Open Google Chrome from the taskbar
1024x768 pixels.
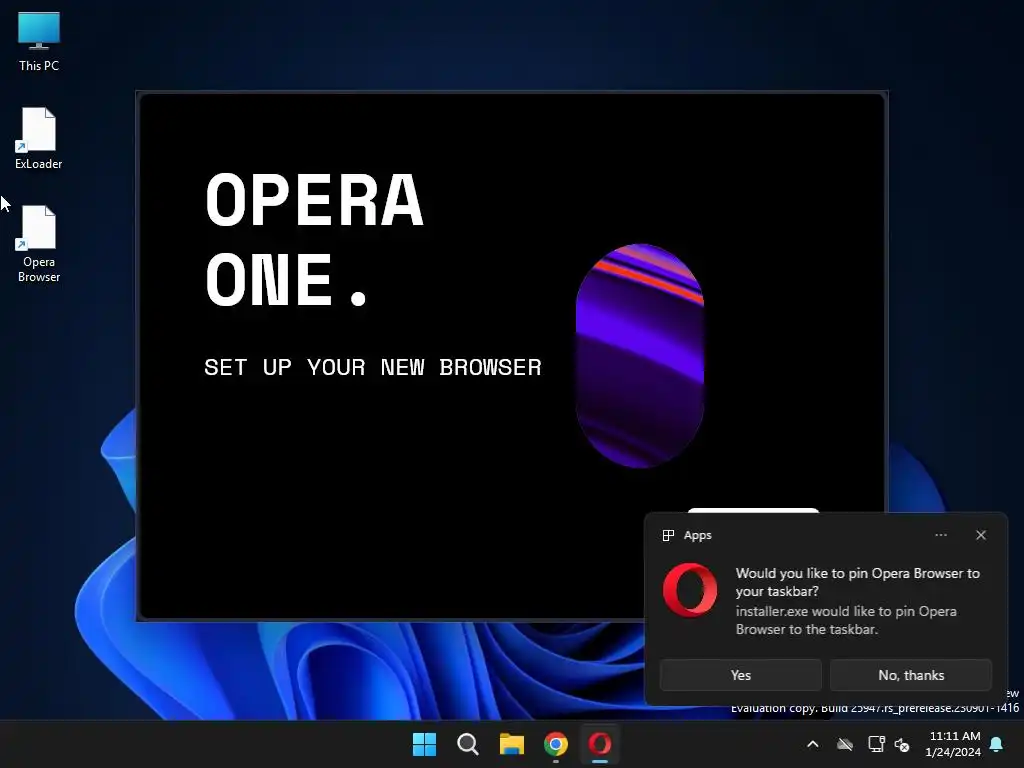coord(556,744)
